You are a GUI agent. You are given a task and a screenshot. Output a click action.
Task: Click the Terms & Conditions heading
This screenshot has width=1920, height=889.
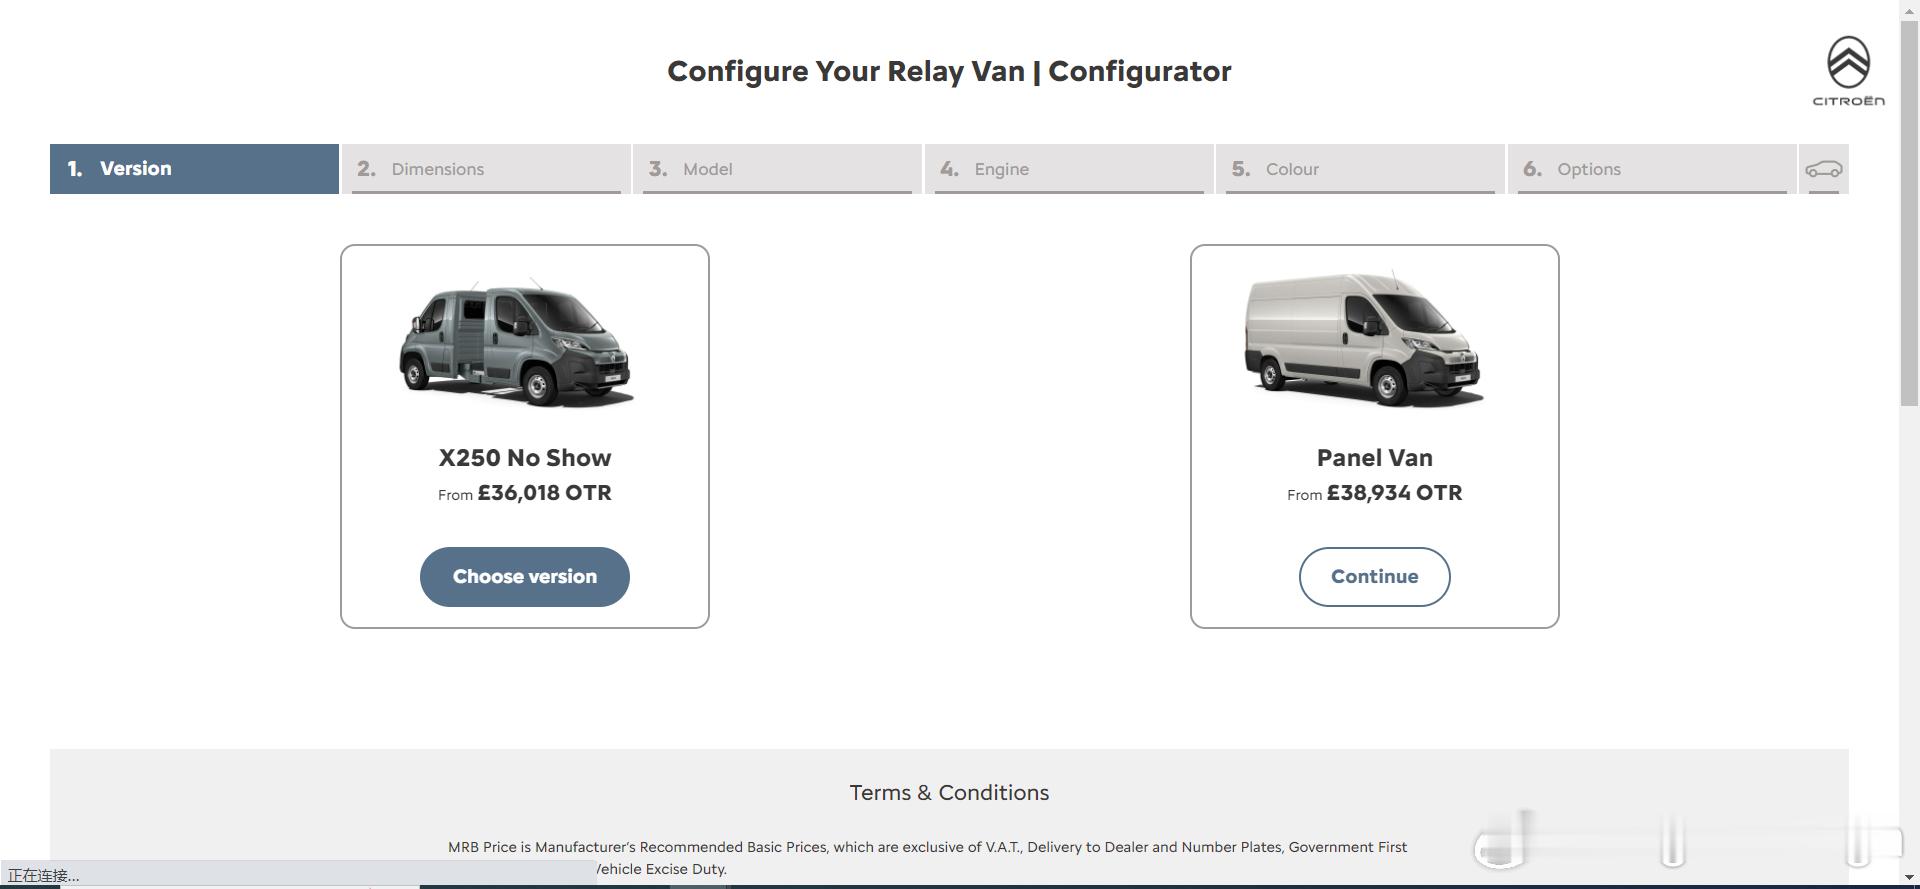pos(949,793)
